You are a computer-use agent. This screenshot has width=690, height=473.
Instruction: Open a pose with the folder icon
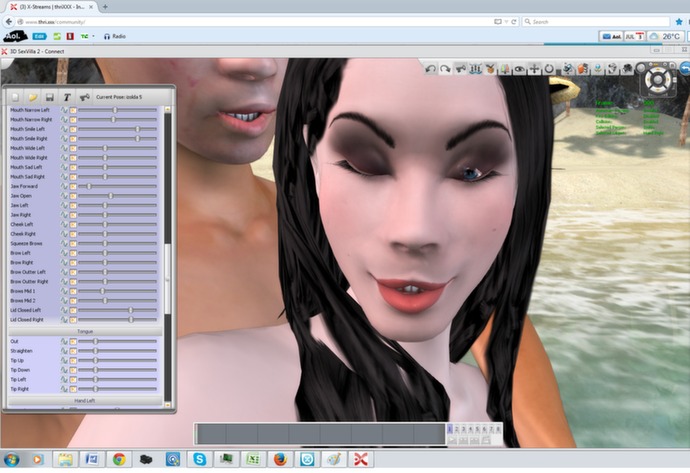click(33, 97)
